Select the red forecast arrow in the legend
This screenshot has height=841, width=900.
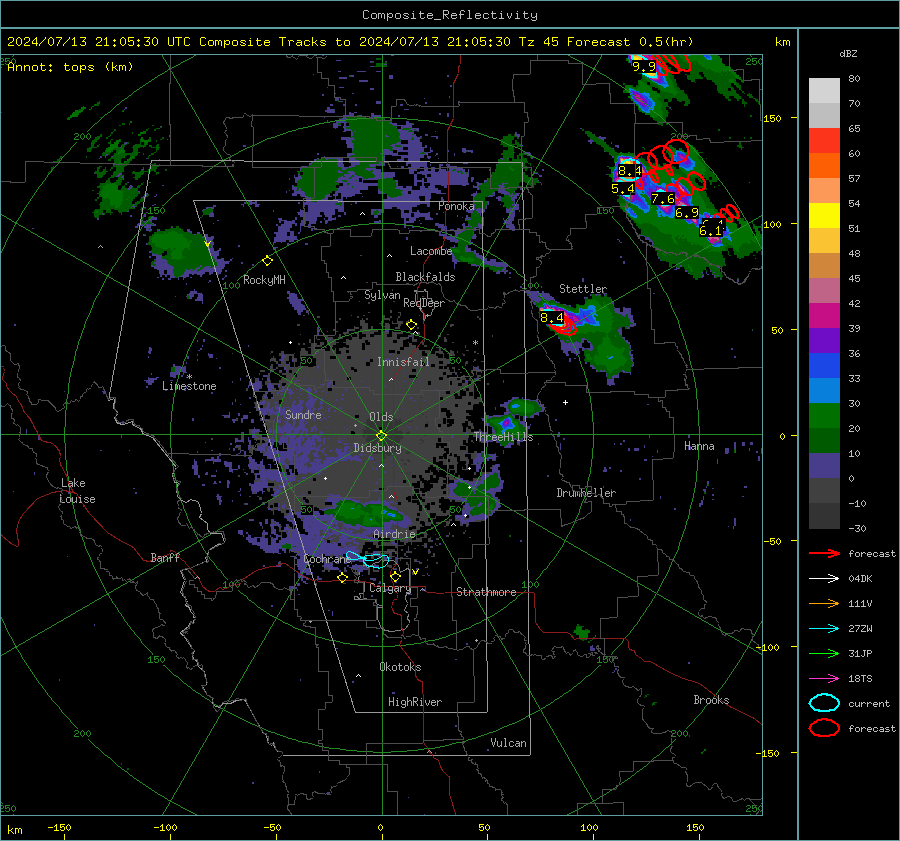point(824,553)
